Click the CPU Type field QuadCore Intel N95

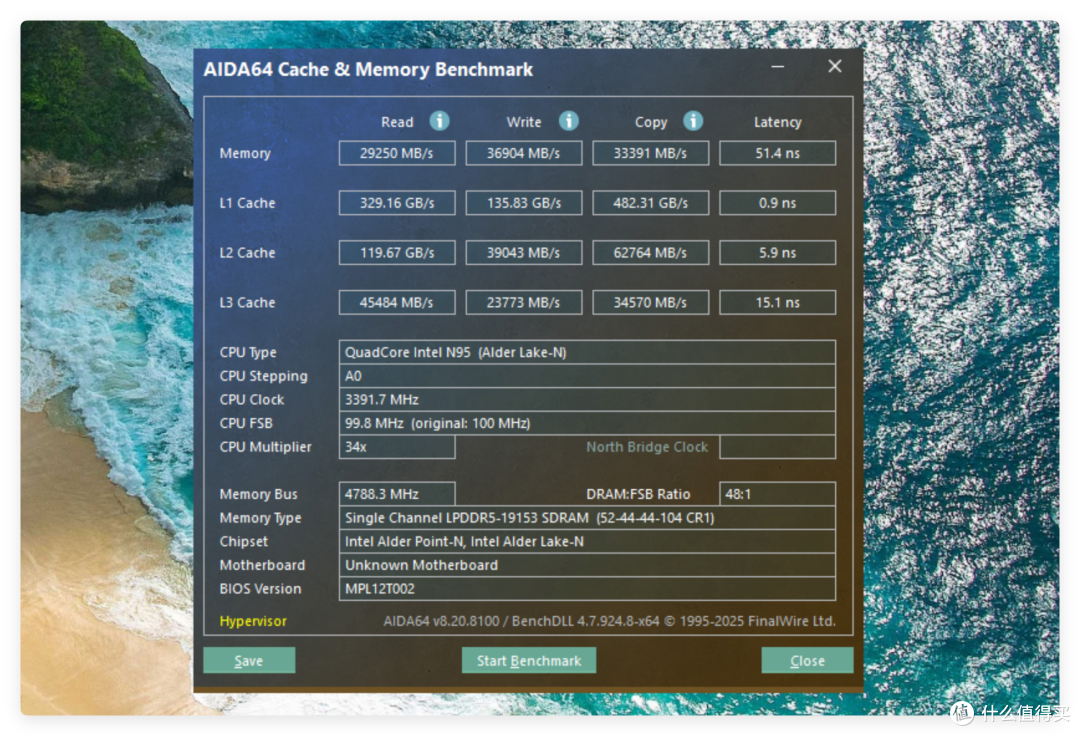[x=587, y=352]
